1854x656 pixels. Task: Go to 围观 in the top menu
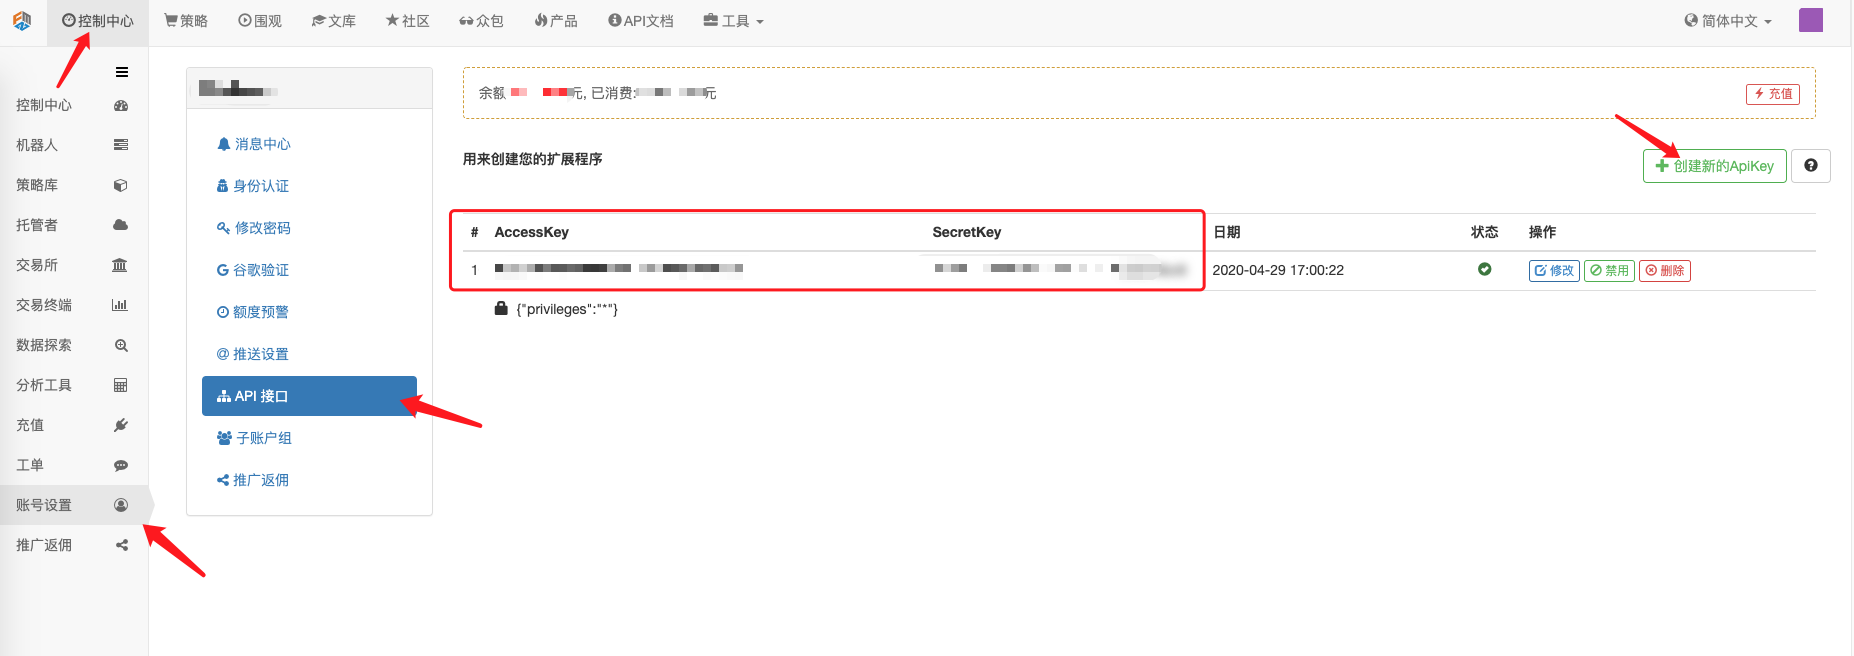point(260,21)
